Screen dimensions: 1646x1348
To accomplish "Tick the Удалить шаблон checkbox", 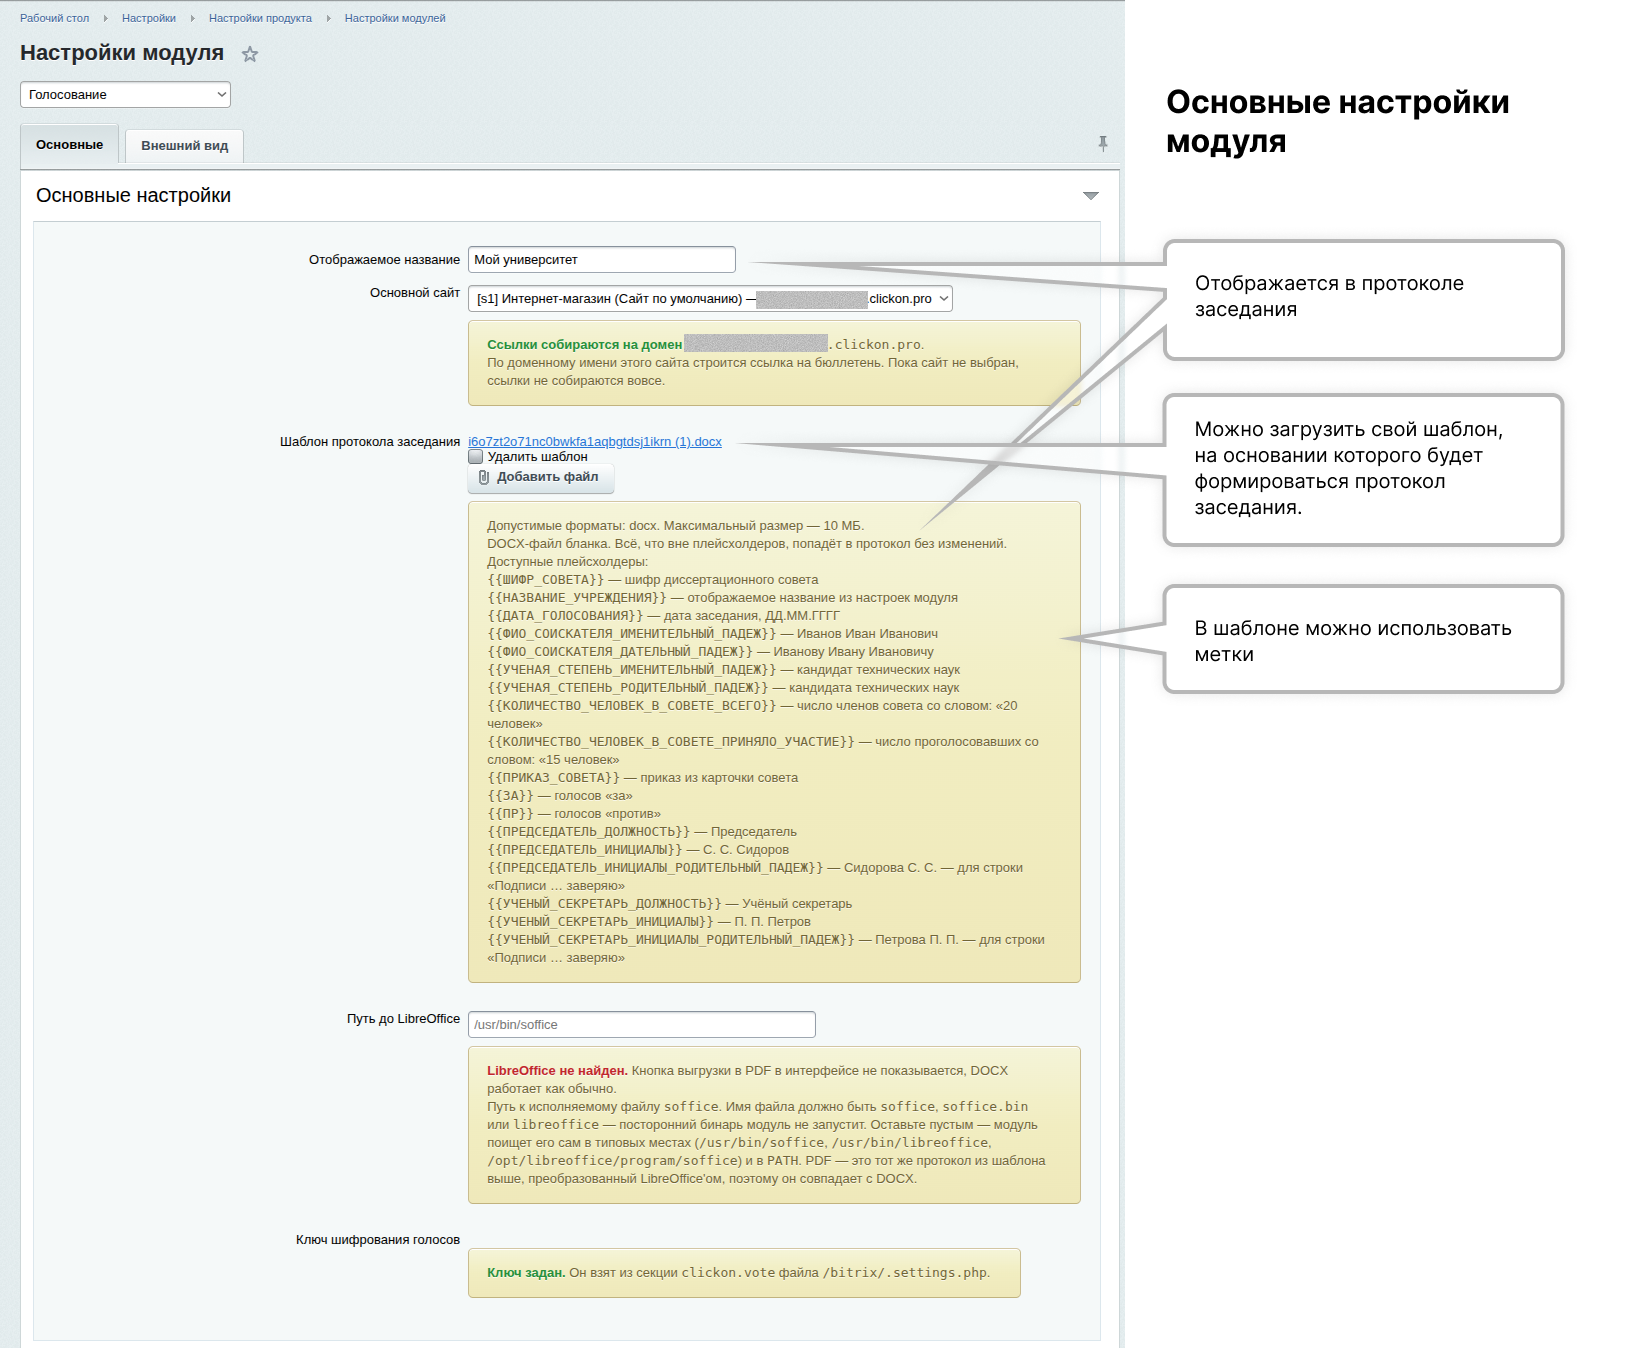I will point(476,457).
